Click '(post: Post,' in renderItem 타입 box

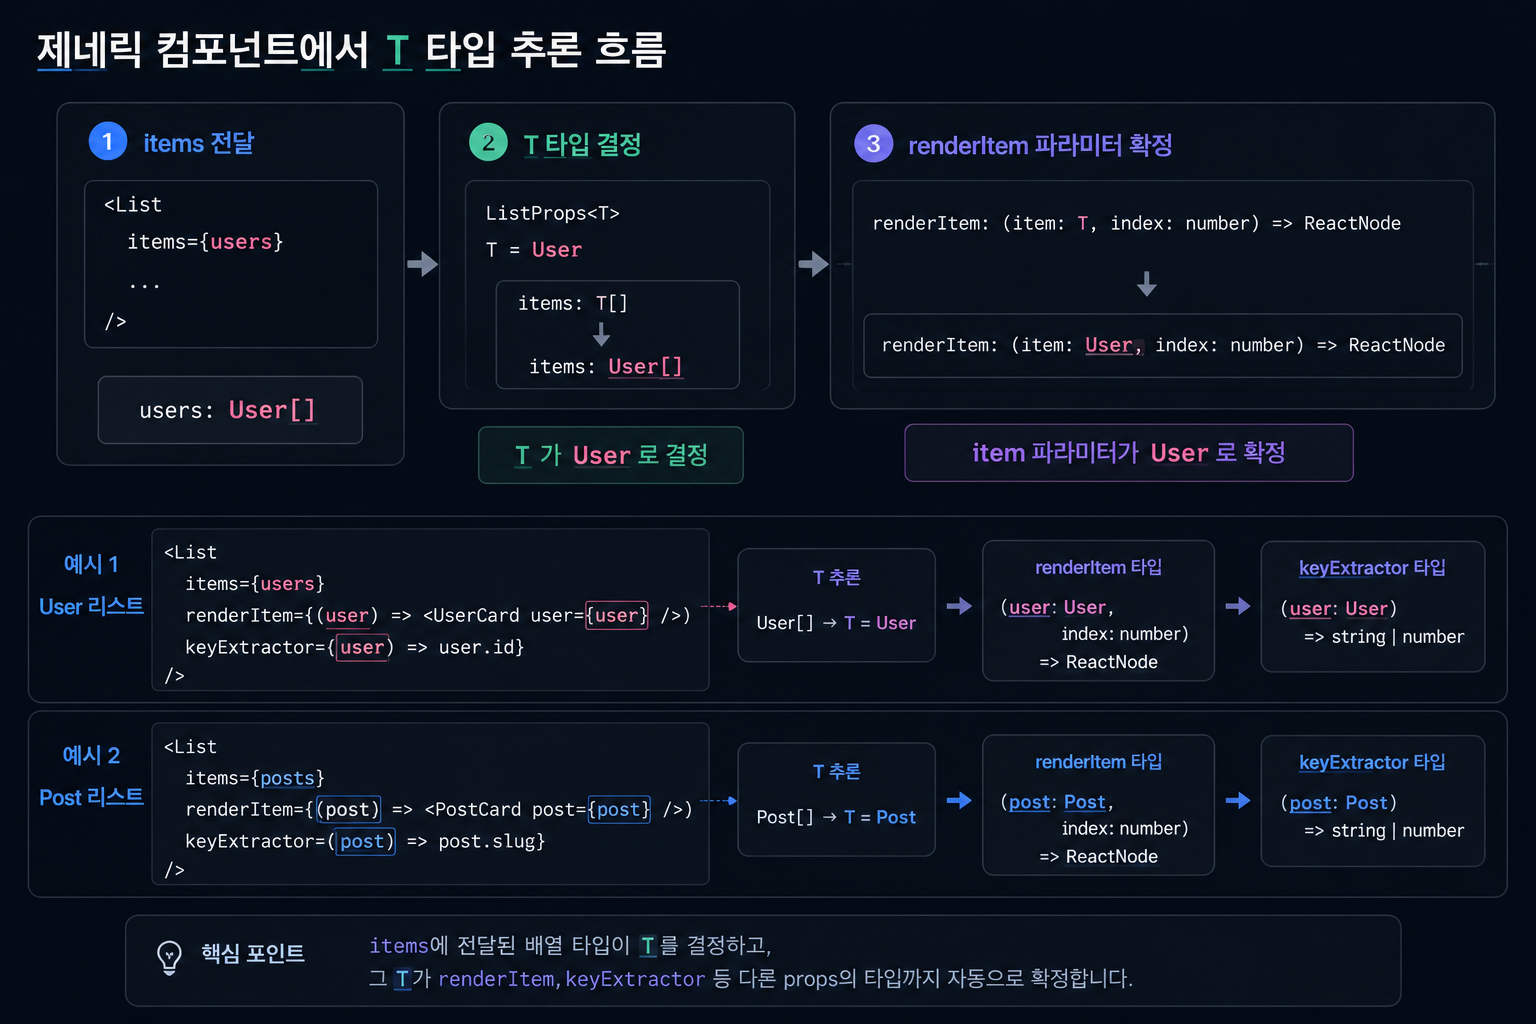click(1057, 802)
